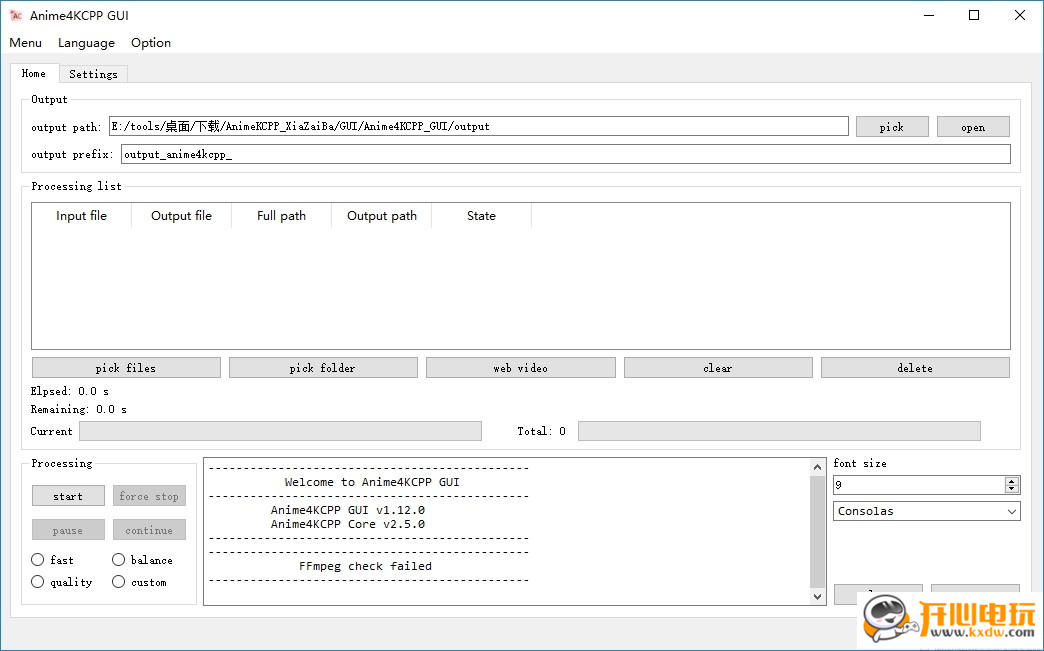Click the Input file column header

[81, 216]
